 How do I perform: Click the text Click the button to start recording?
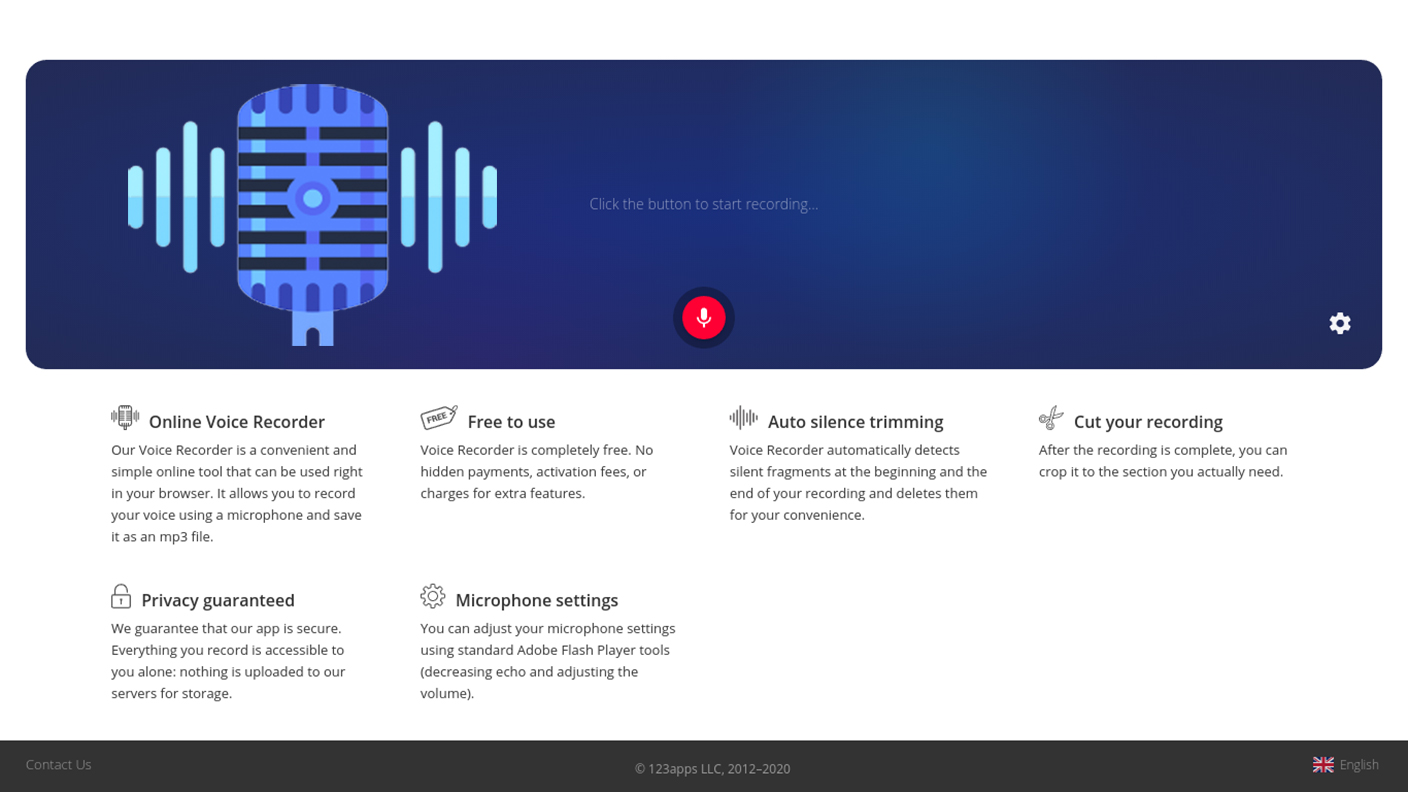(704, 203)
